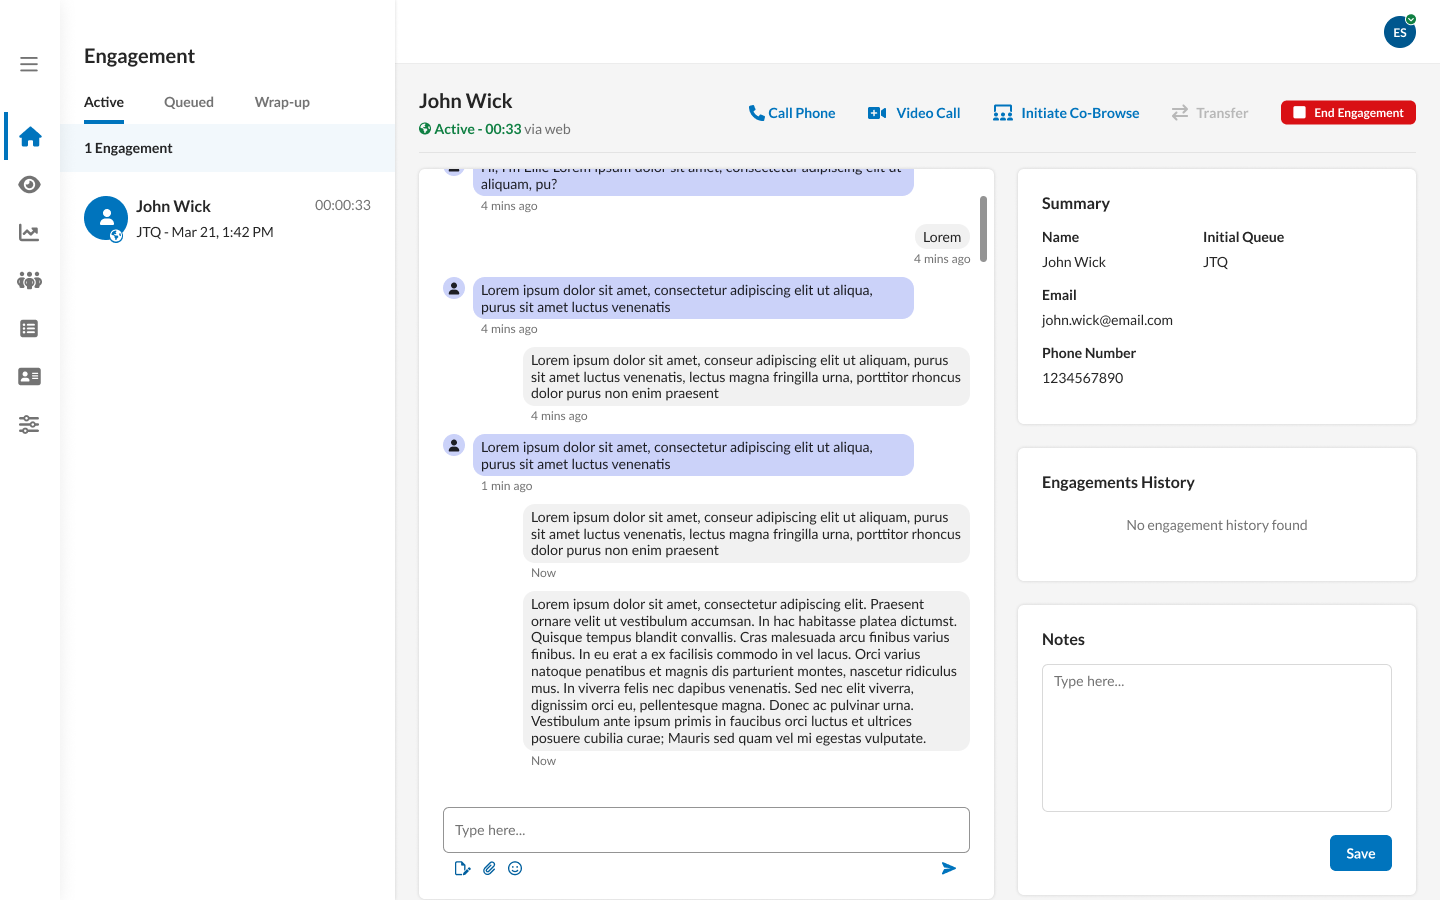1440x900 pixels.
Task: Open the team users icon in sidebar
Action: 29,280
